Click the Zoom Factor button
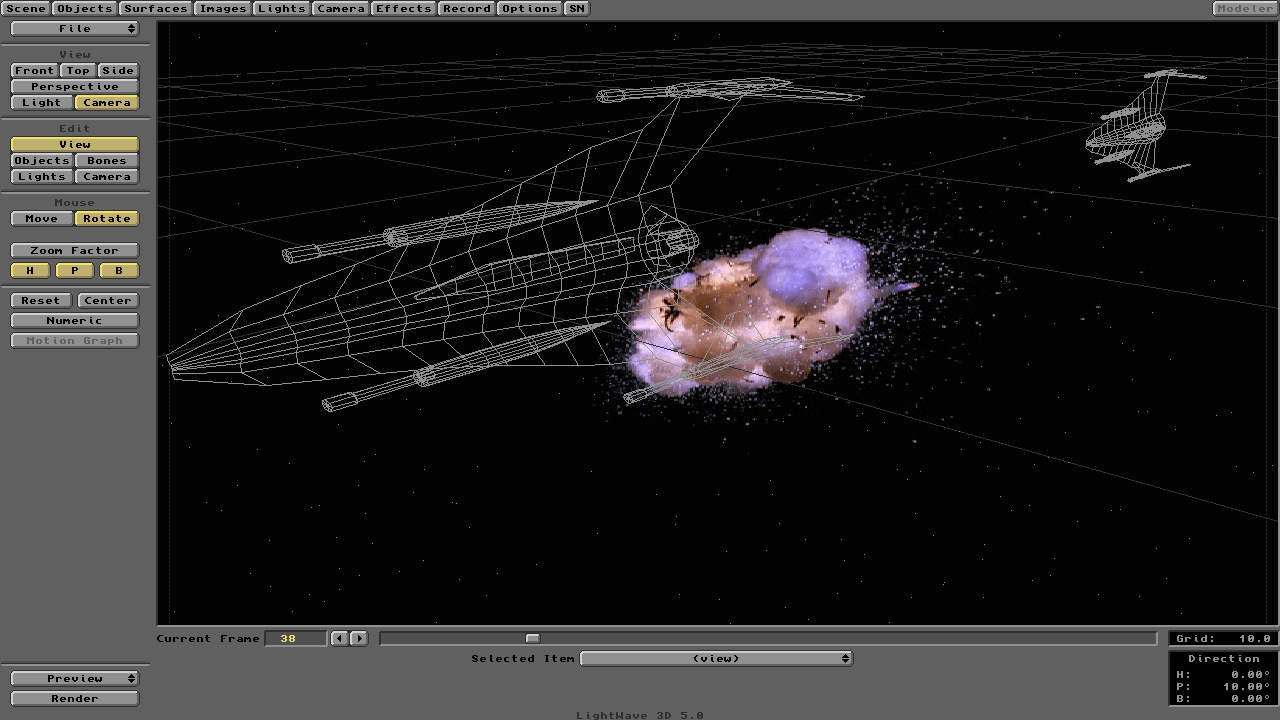The image size is (1280, 720). pos(75,251)
